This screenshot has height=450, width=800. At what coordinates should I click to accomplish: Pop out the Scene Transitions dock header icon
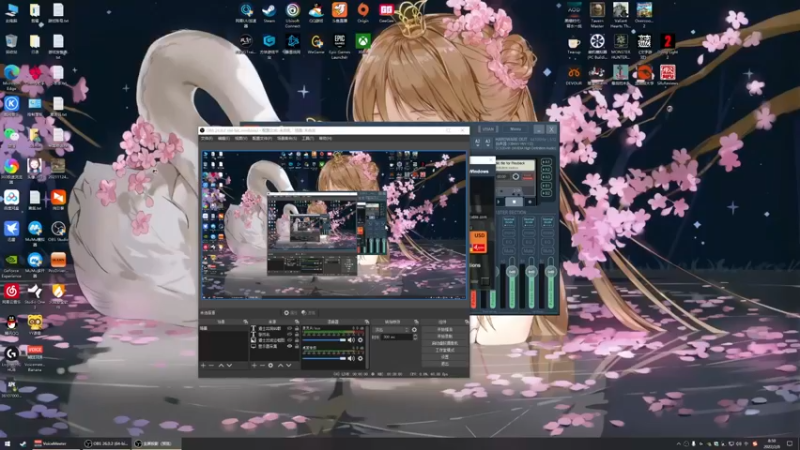pos(416,322)
